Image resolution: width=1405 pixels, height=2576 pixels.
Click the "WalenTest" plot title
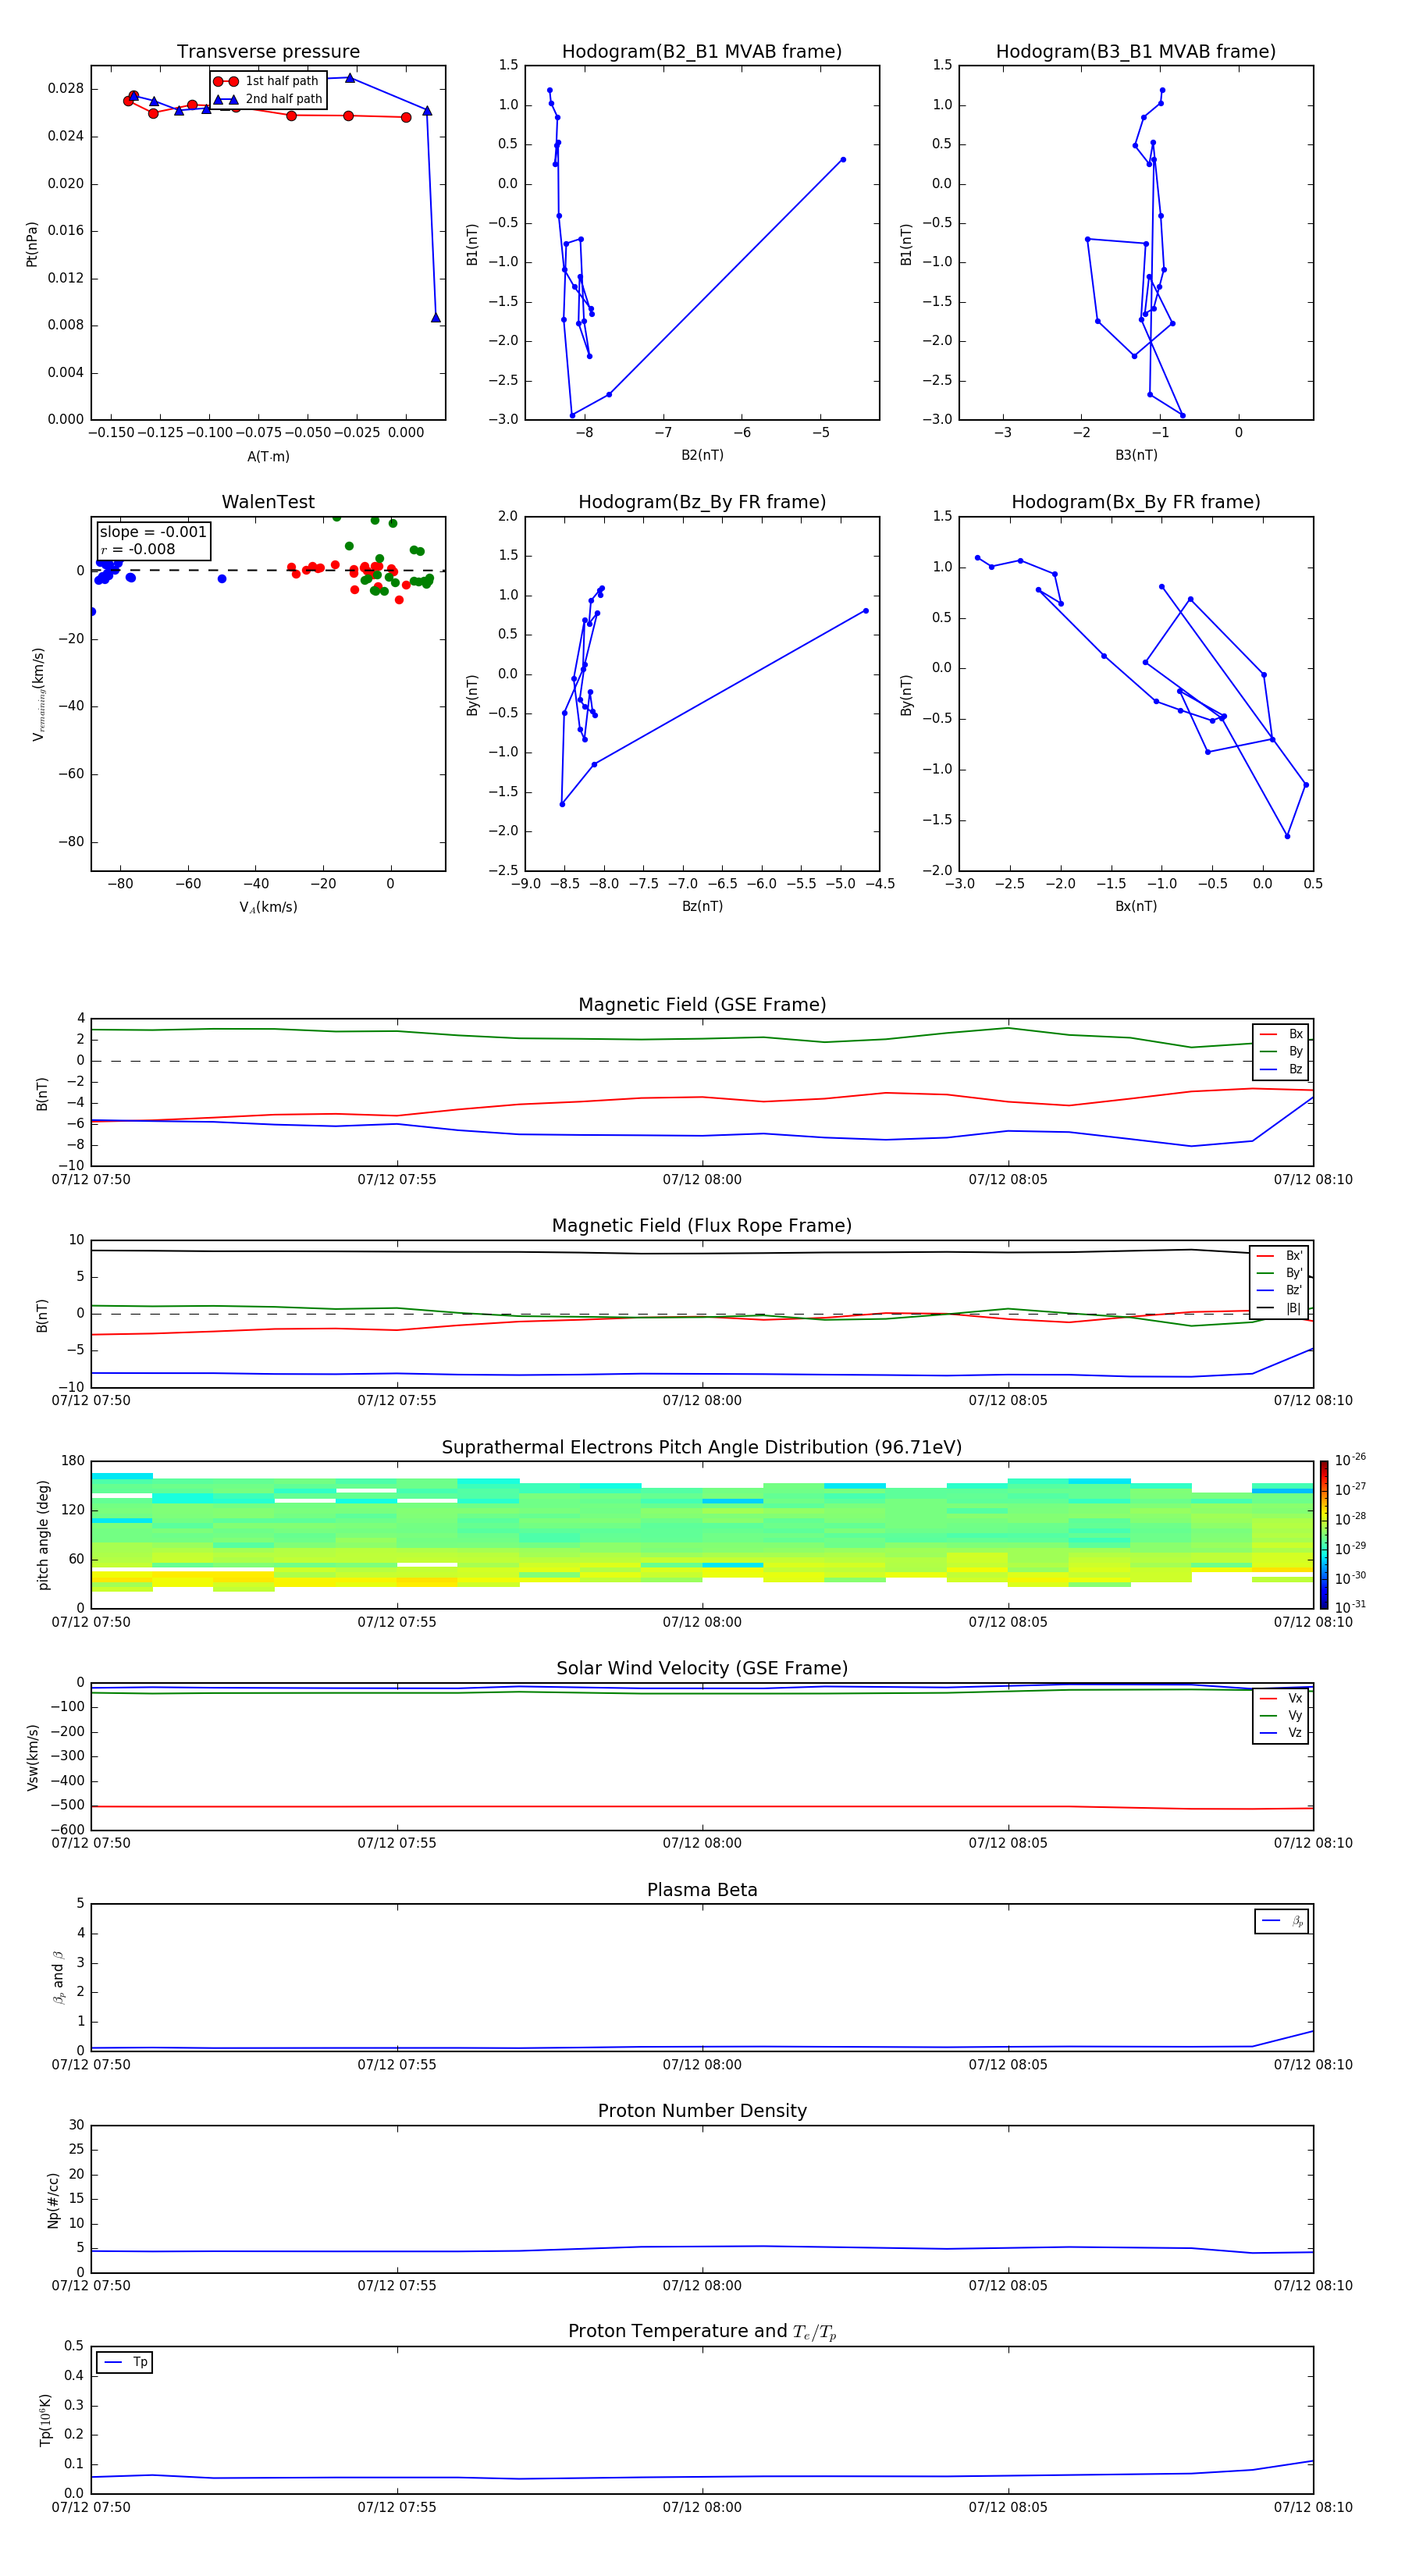pos(268,502)
